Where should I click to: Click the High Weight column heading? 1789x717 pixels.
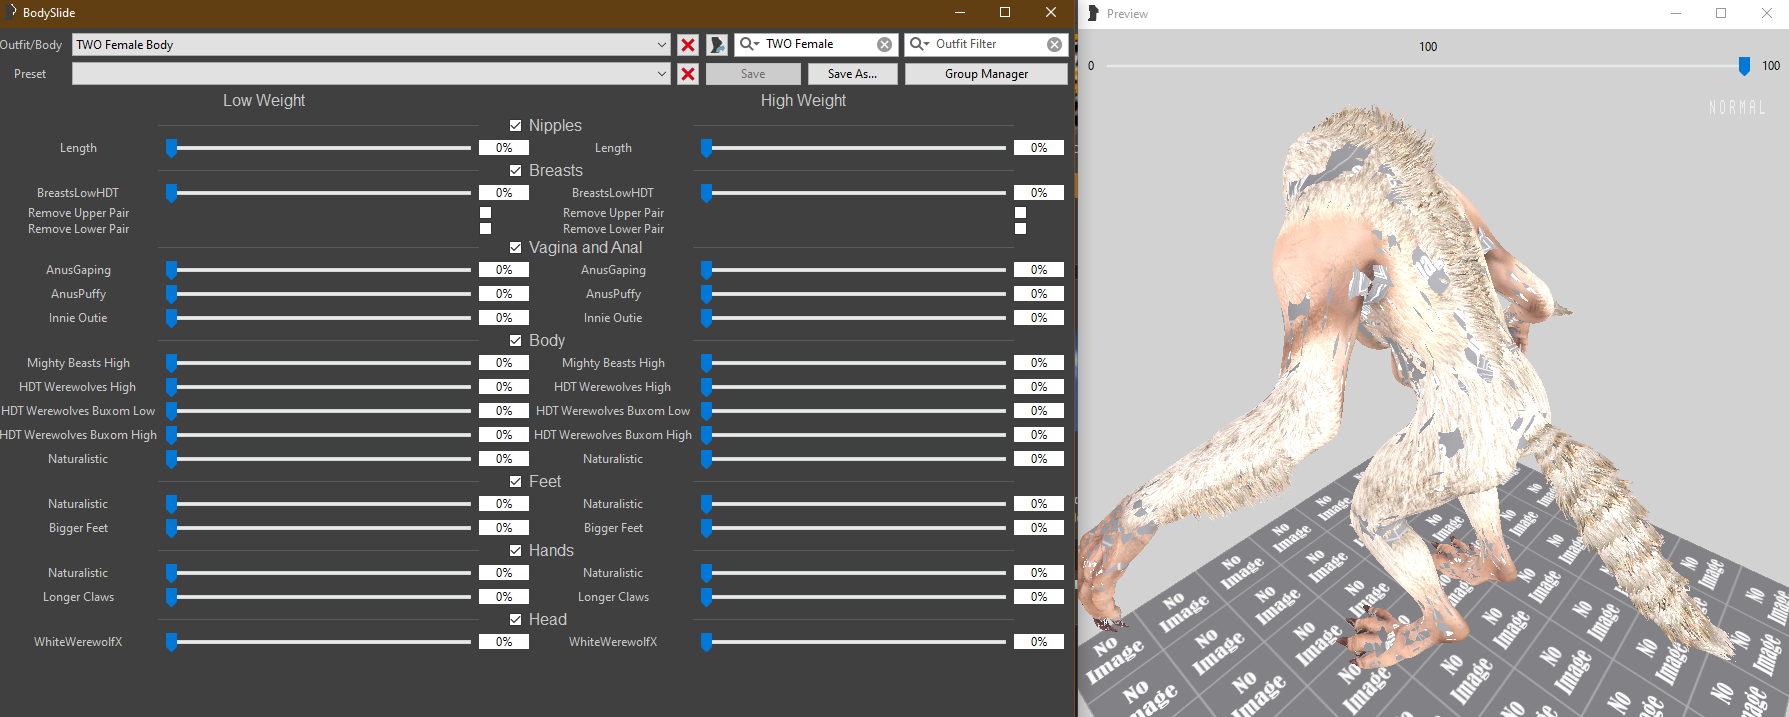(803, 100)
